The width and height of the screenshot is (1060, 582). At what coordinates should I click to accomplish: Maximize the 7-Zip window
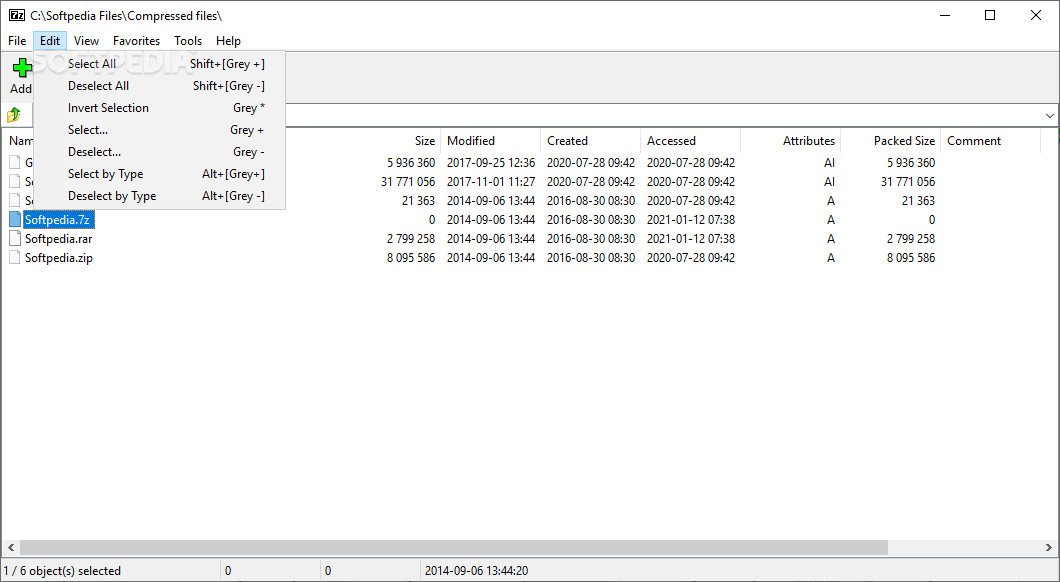tap(990, 15)
